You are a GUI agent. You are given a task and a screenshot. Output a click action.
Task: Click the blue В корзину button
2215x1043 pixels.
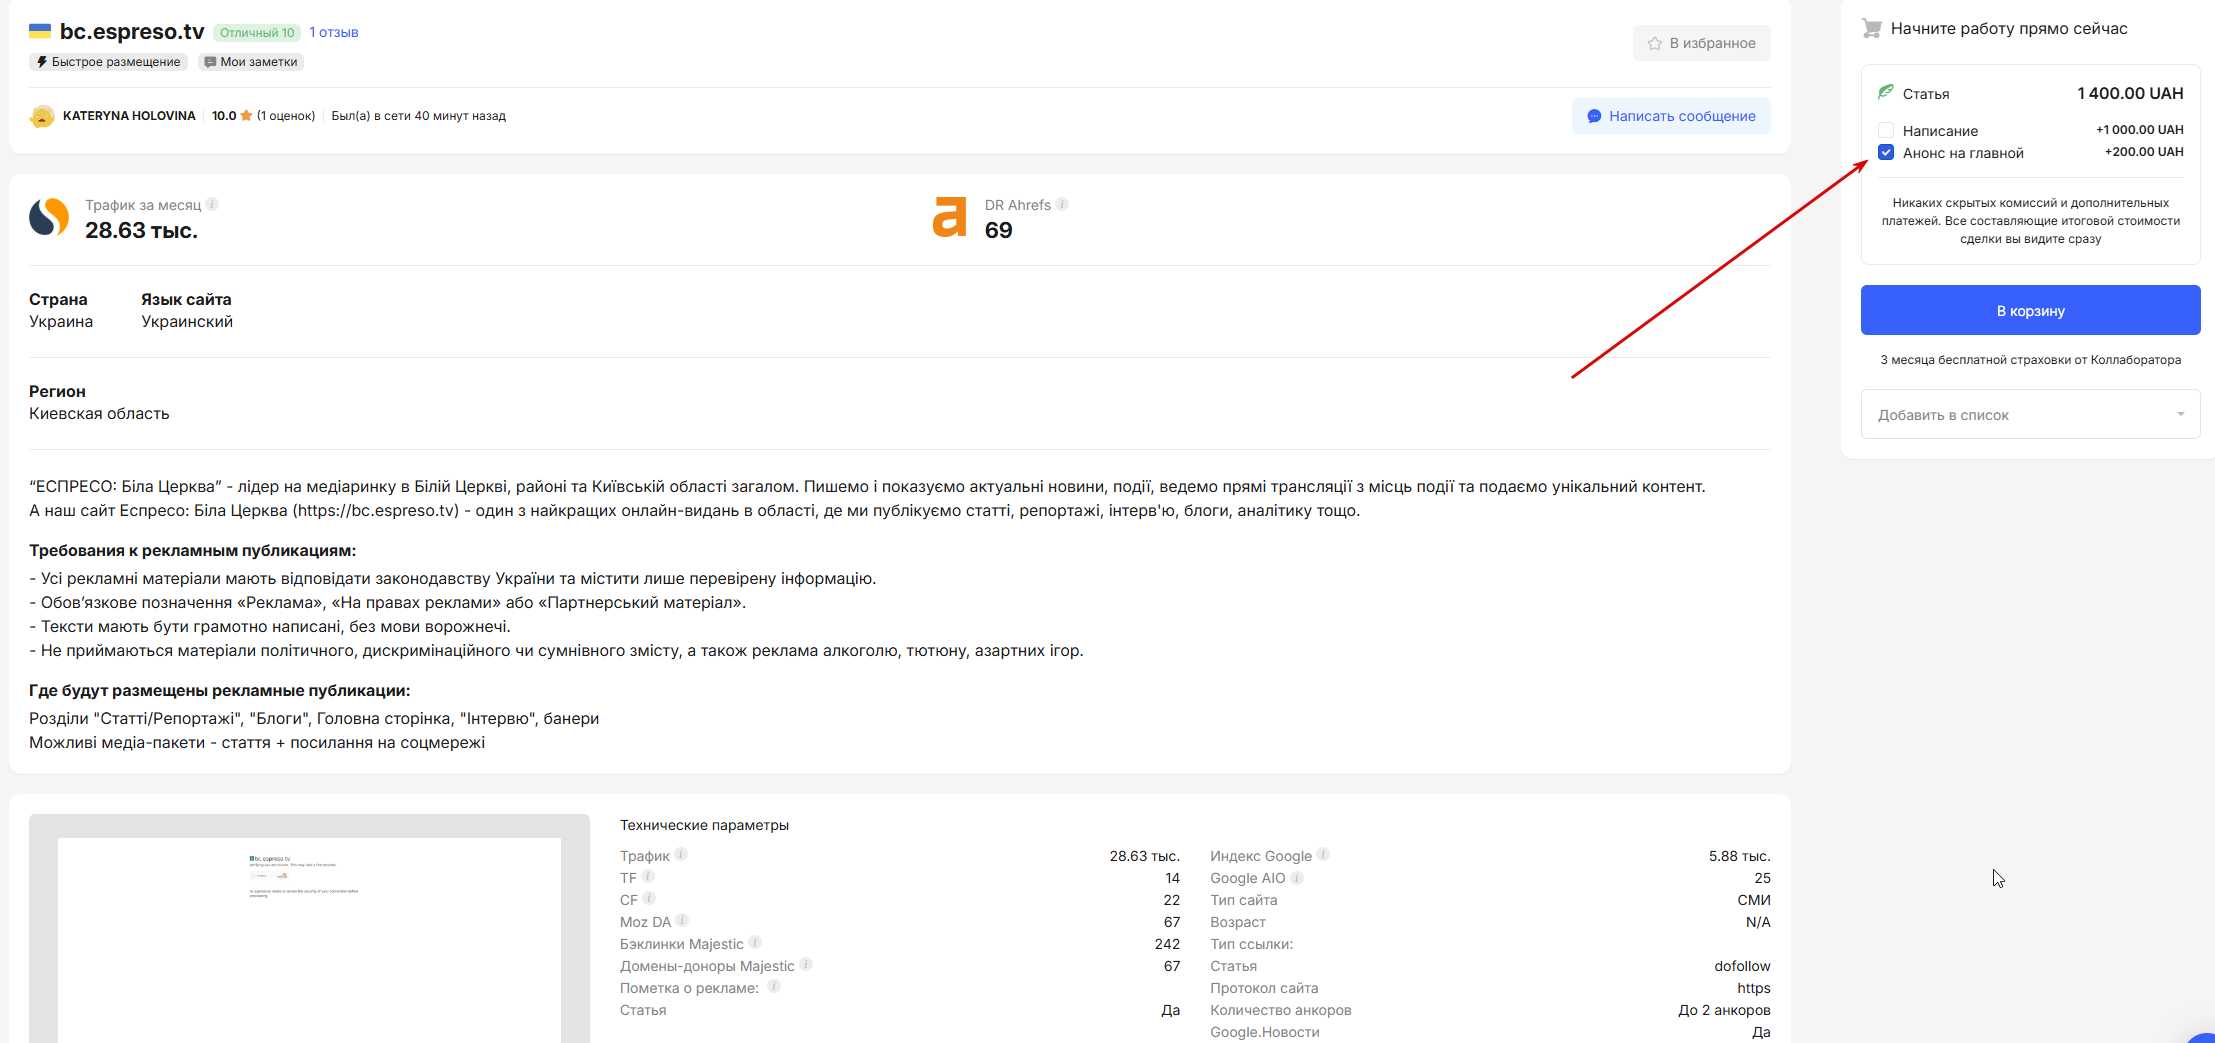tap(2030, 310)
